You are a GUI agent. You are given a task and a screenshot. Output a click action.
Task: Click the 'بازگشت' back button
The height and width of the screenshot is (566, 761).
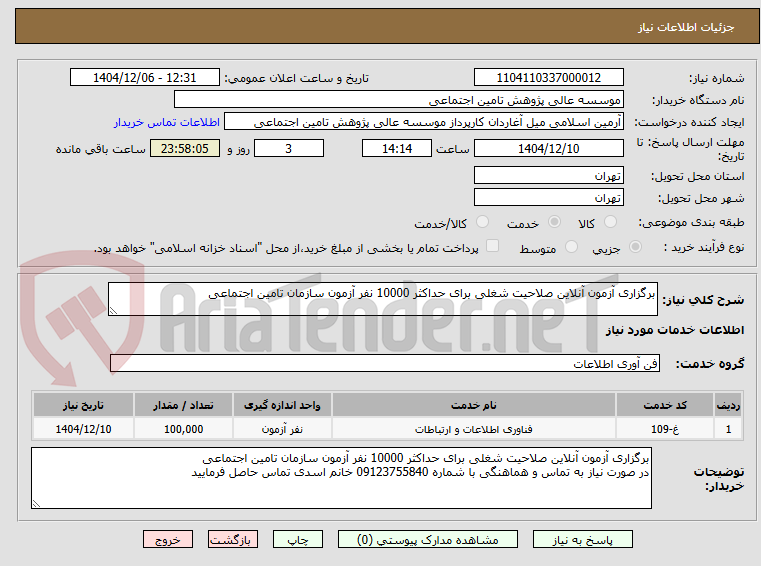coord(232,540)
